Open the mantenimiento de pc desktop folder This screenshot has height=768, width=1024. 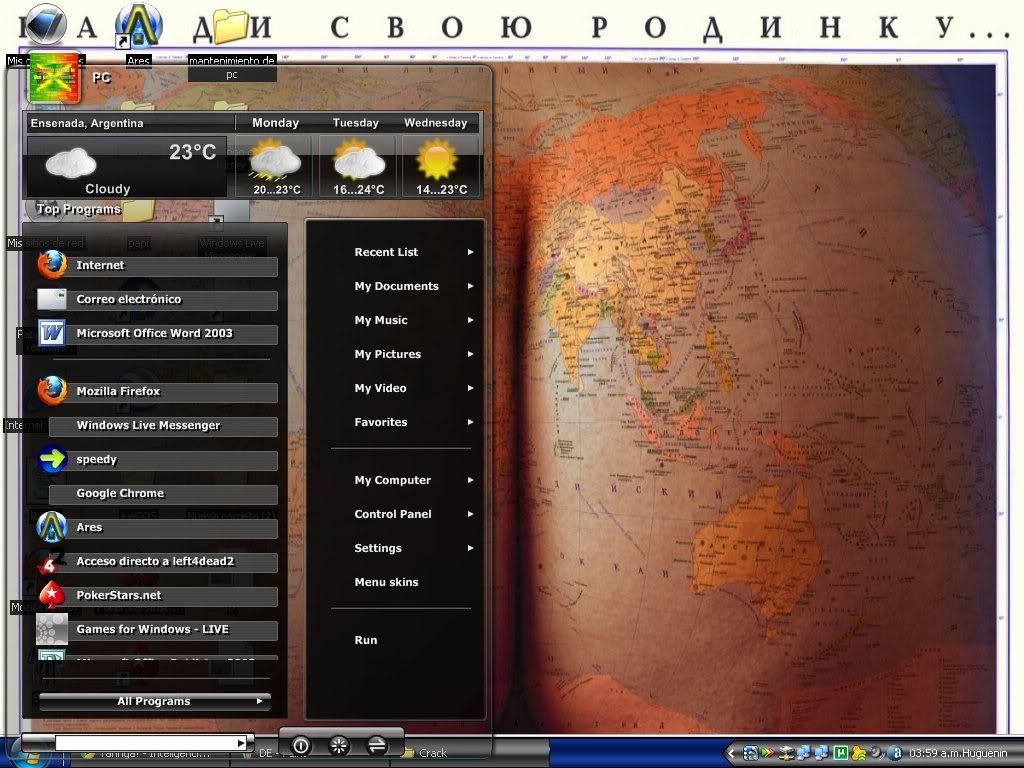231,27
